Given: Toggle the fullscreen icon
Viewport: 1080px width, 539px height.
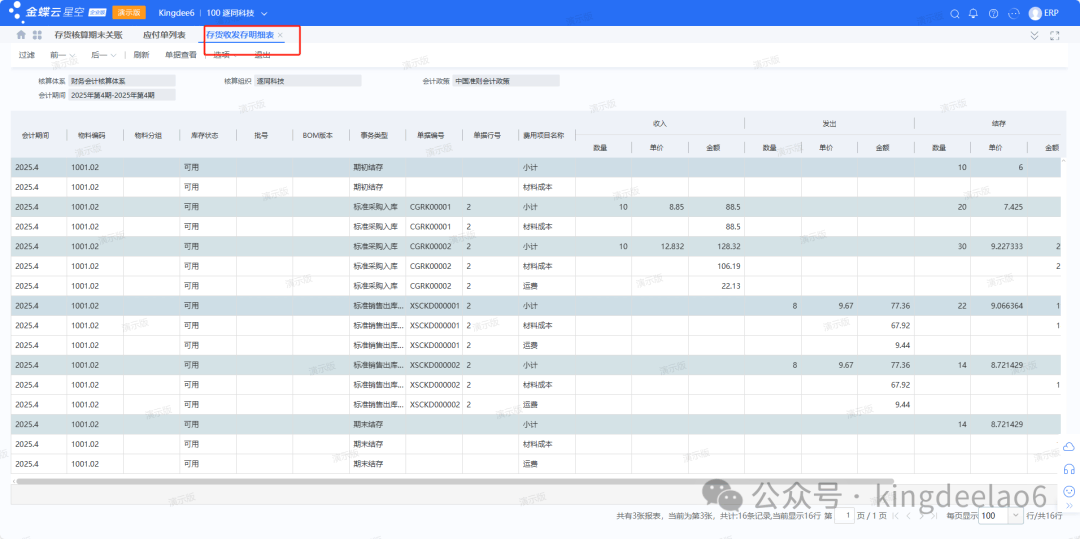Looking at the screenshot, I should (1055, 35).
